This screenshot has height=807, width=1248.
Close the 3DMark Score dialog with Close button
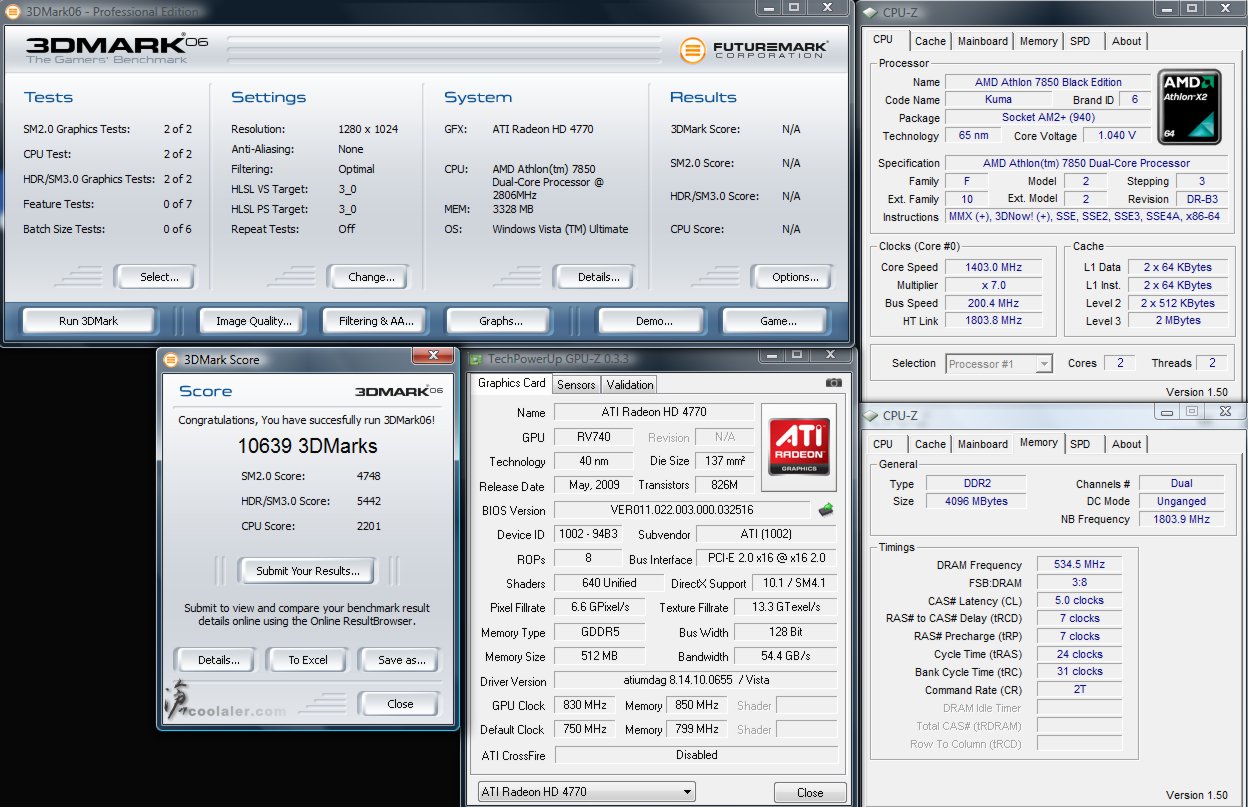click(x=400, y=704)
